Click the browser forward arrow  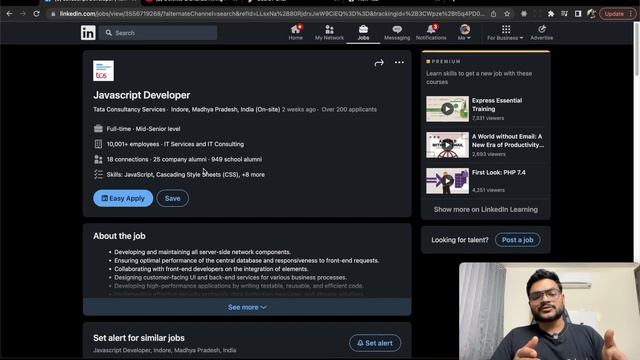click(x=23, y=14)
